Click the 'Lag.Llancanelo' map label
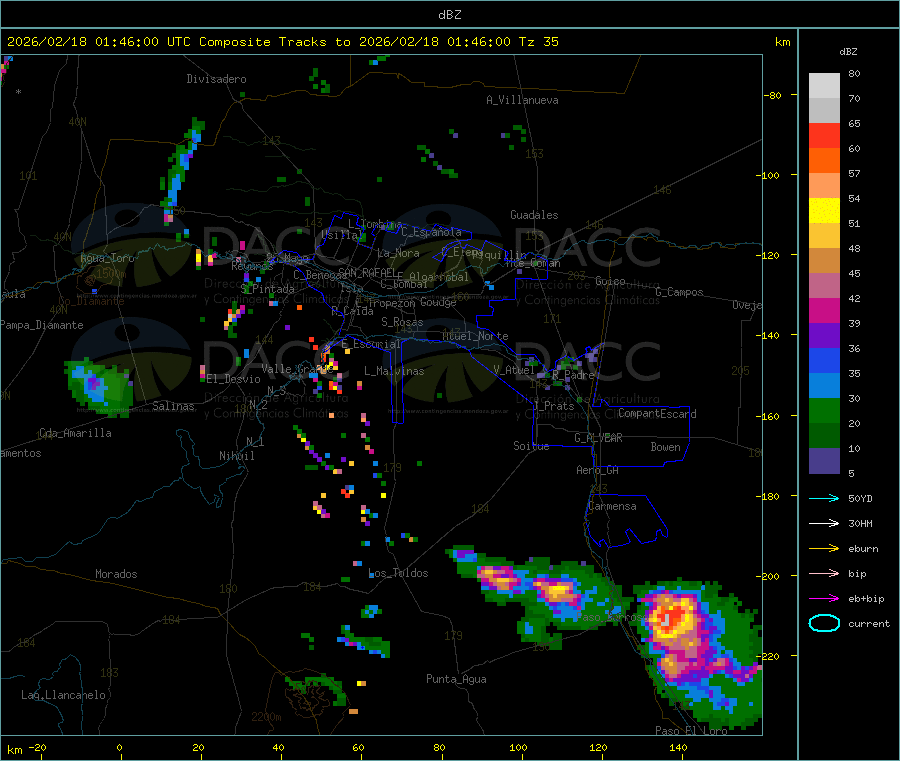Screen dimensions: 900x761 pos(63,695)
